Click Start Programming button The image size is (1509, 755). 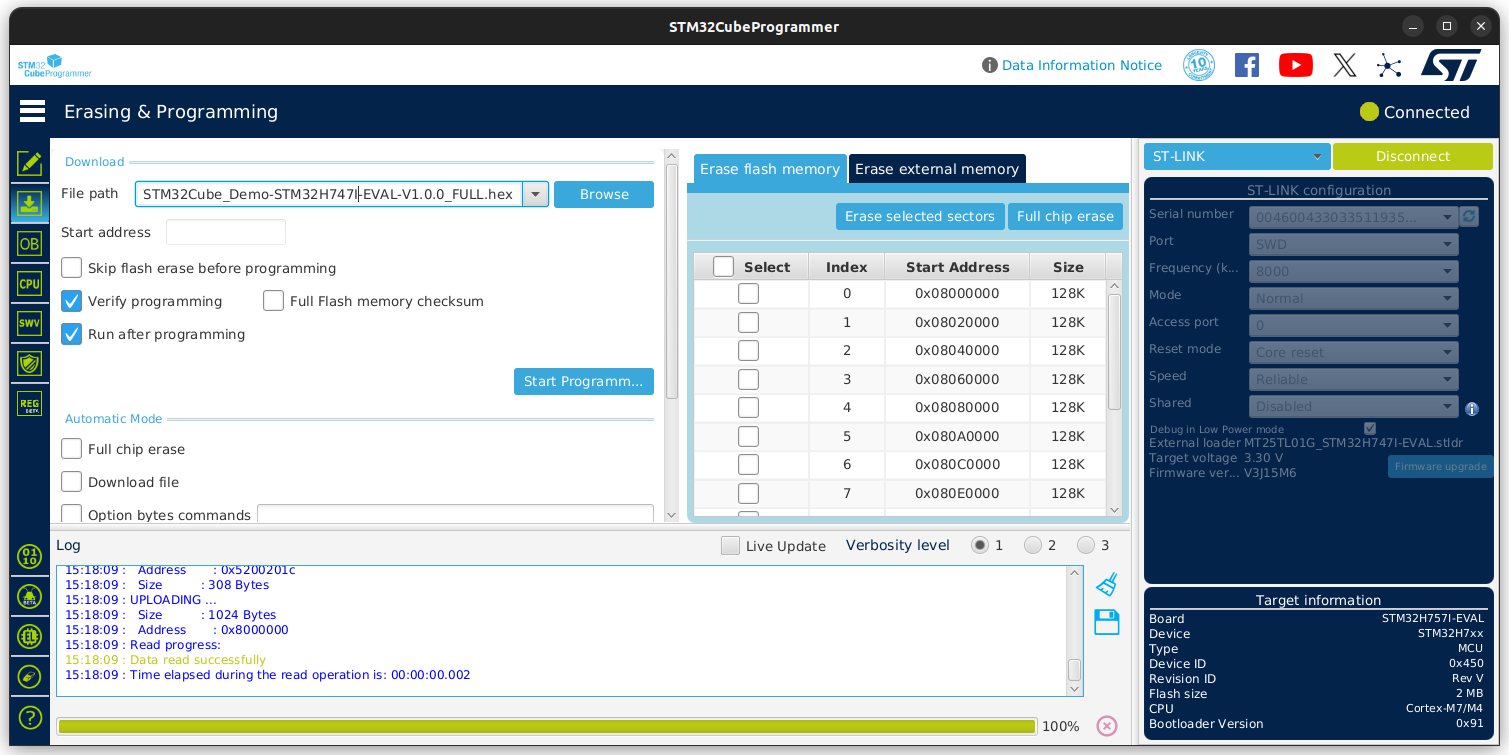[x=584, y=381]
